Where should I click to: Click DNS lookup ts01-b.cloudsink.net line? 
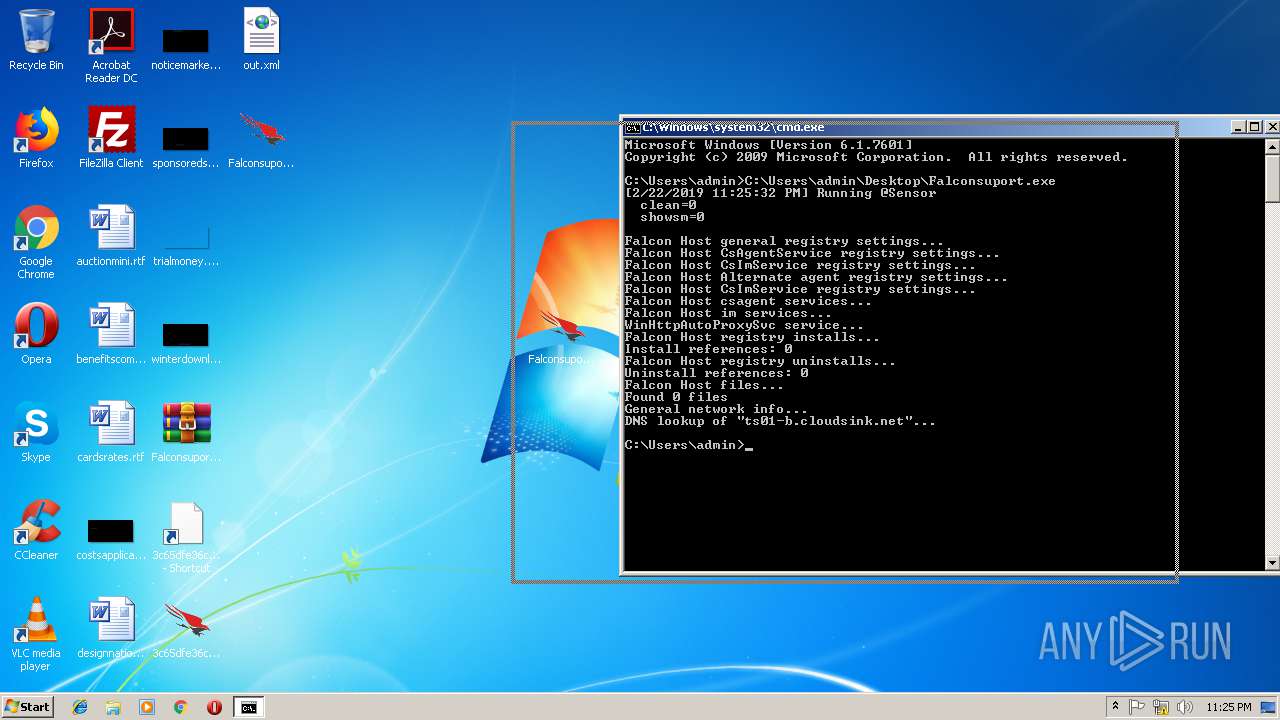pyautogui.click(x=780, y=421)
